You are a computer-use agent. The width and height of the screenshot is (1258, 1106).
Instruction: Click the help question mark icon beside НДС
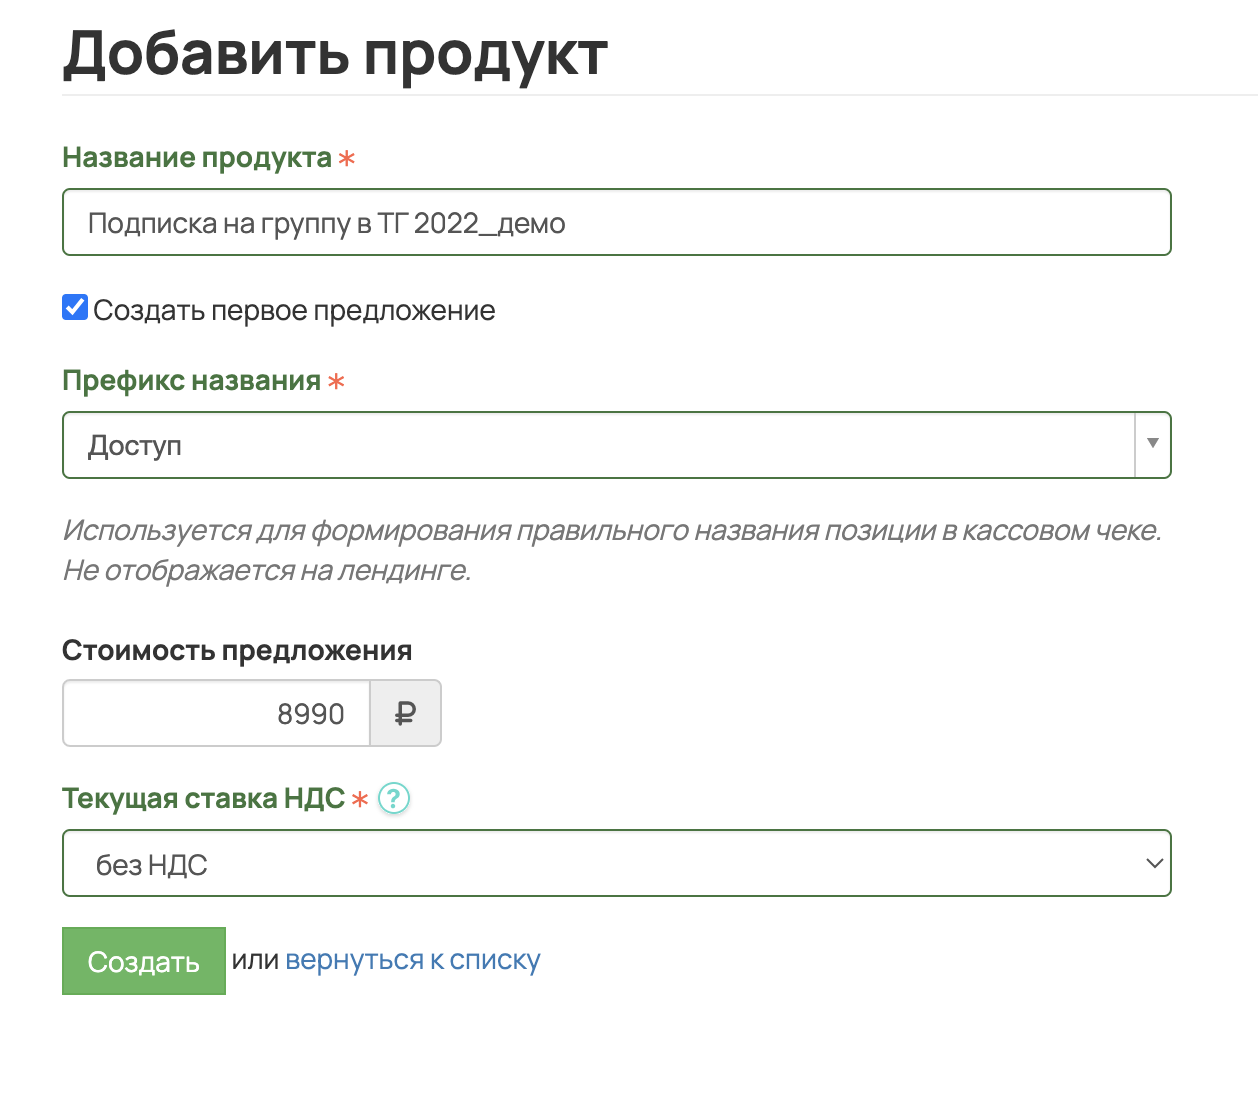point(394,798)
